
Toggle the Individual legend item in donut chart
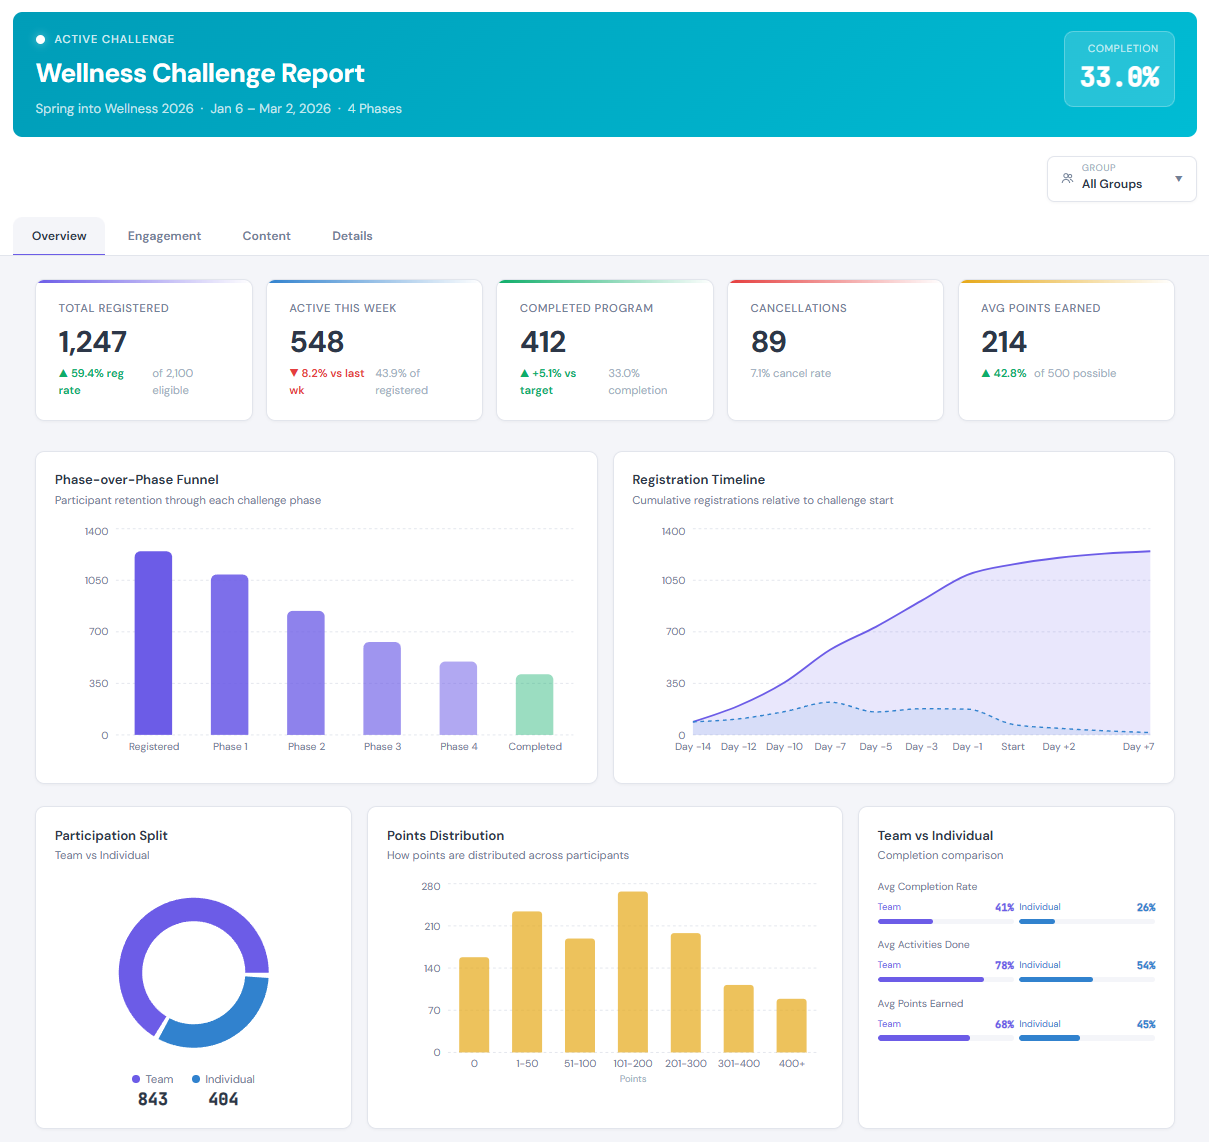point(222,1079)
